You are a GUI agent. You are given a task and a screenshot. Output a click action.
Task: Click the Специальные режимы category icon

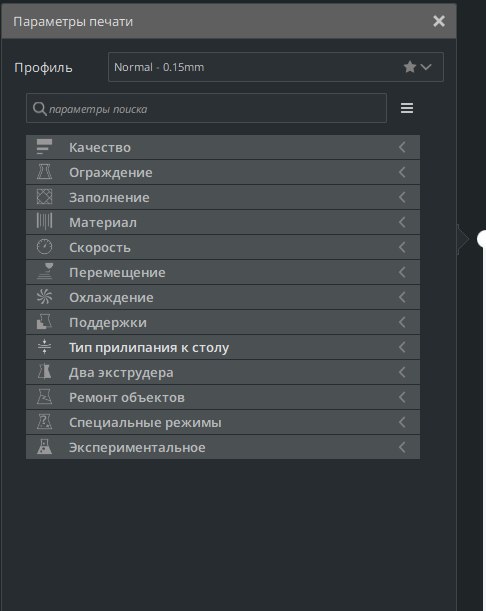coord(44,422)
